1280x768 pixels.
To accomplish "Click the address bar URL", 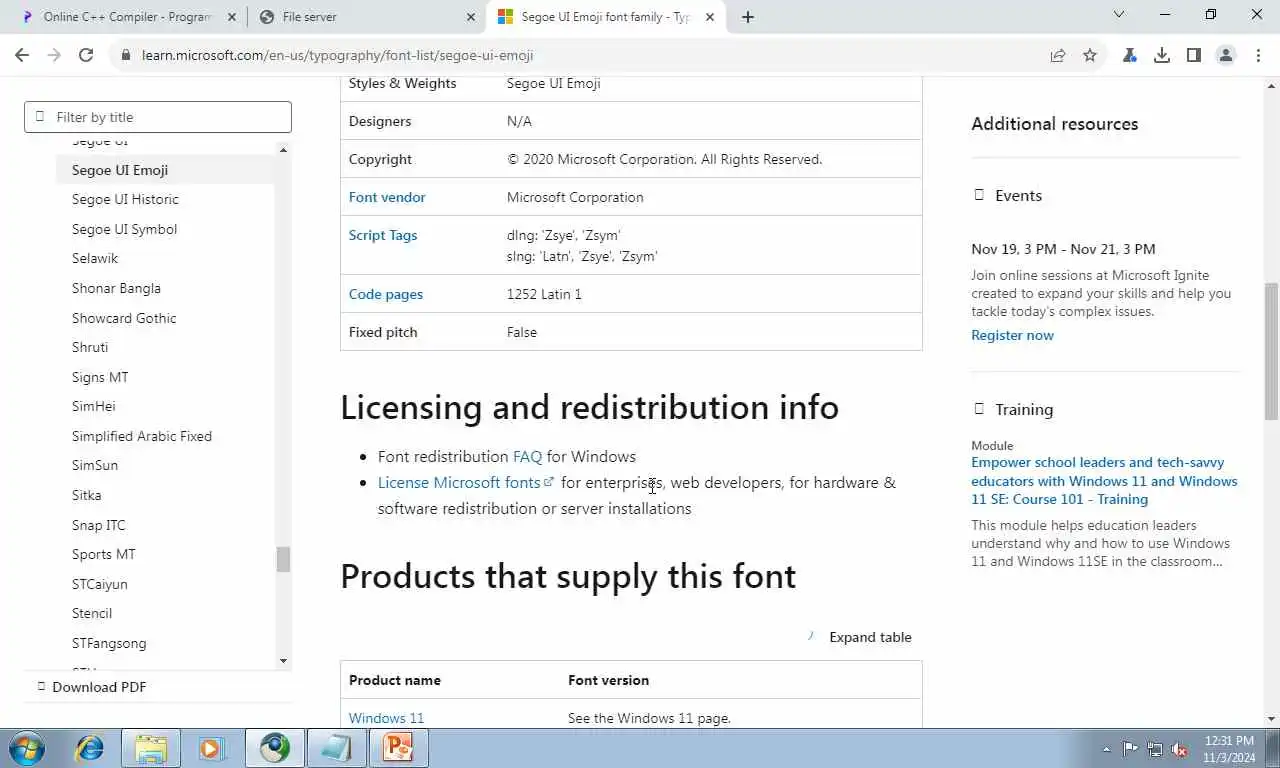I will pyautogui.click(x=338, y=56).
